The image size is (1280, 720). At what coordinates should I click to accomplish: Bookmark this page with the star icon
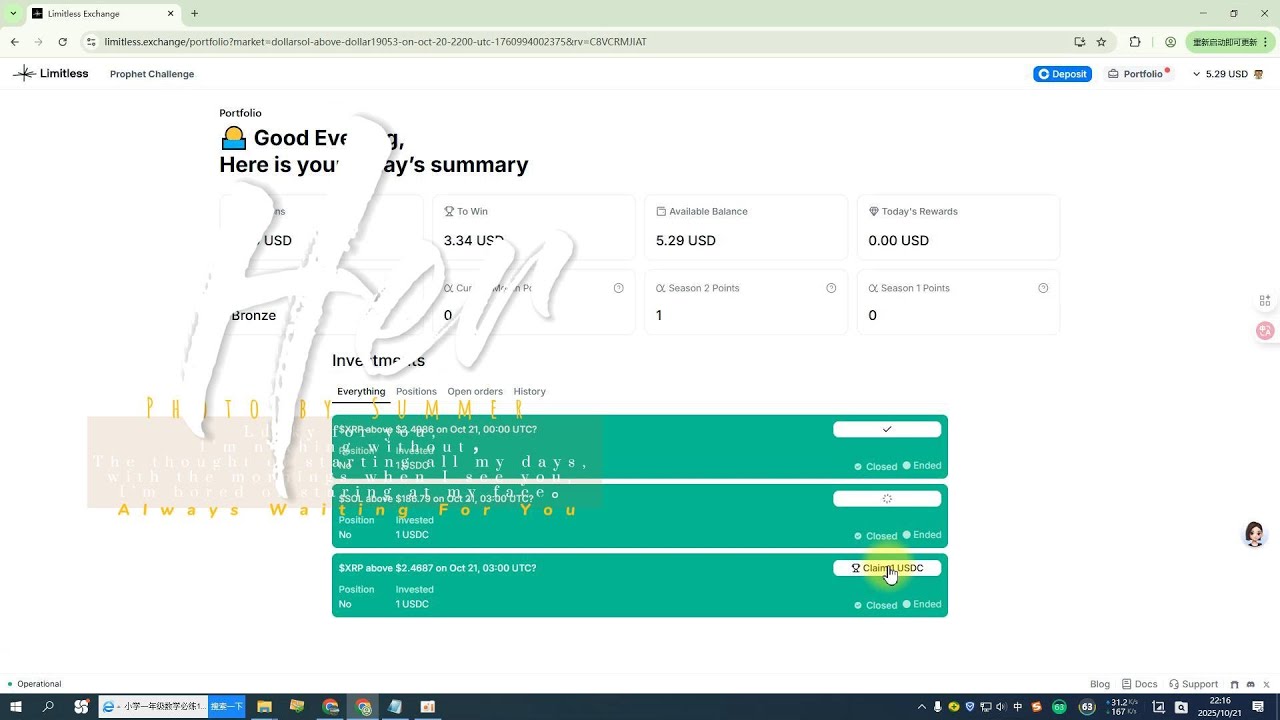coord(1101,42)
